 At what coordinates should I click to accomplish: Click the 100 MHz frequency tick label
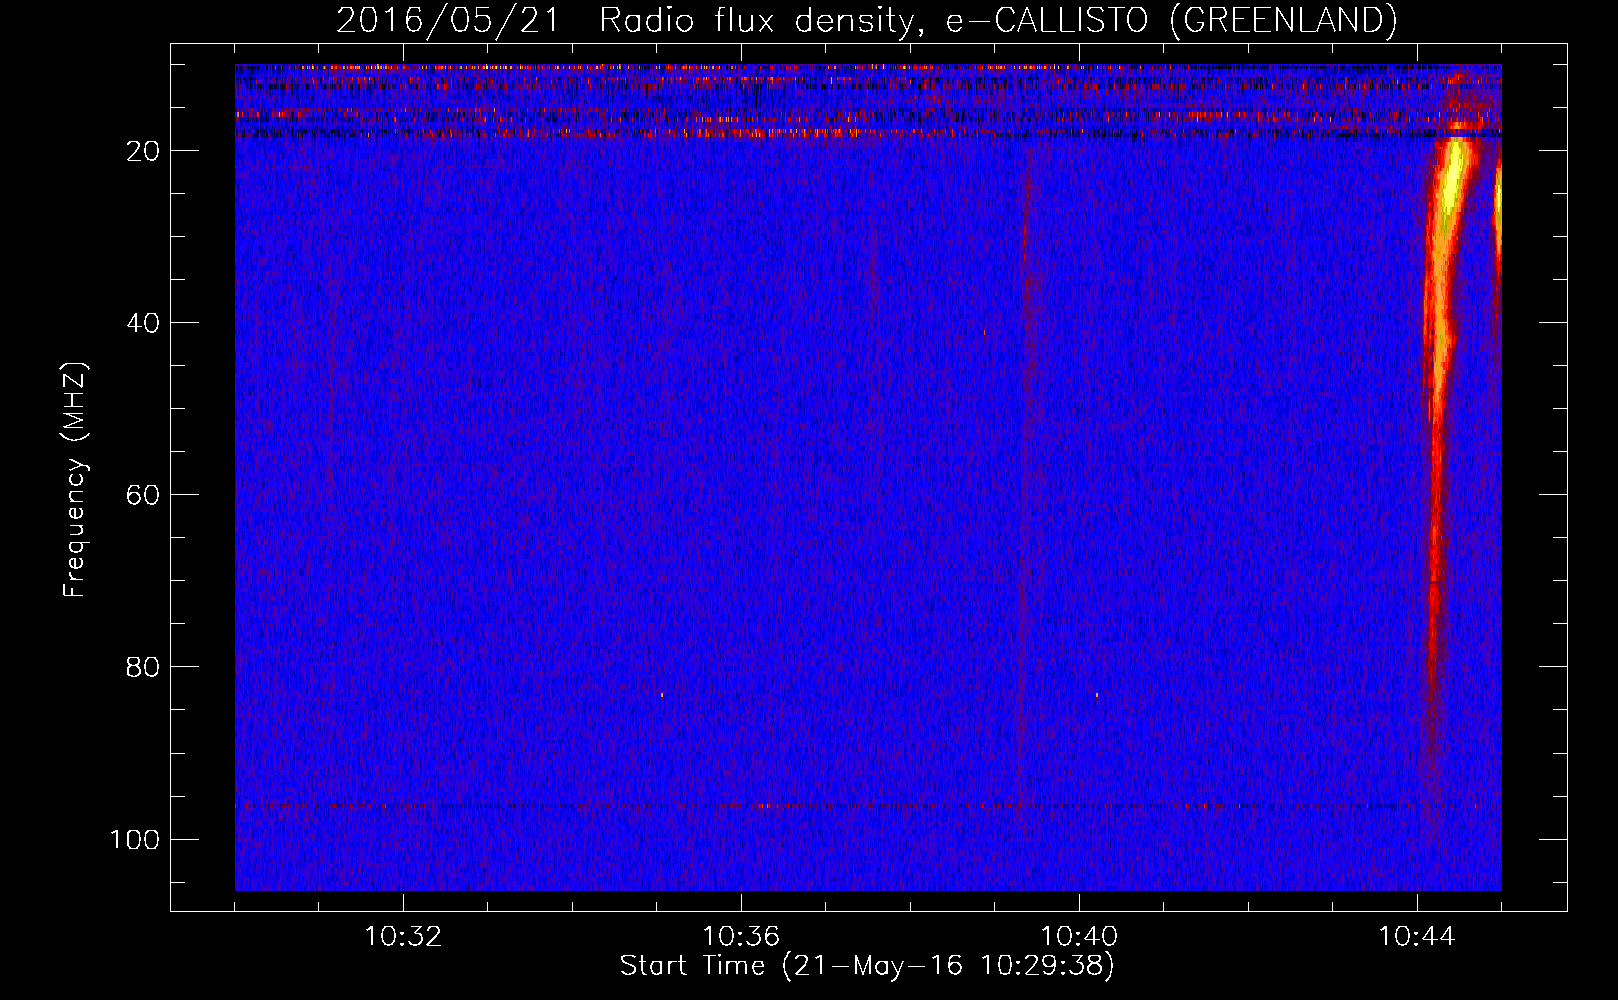pos(135,839)
